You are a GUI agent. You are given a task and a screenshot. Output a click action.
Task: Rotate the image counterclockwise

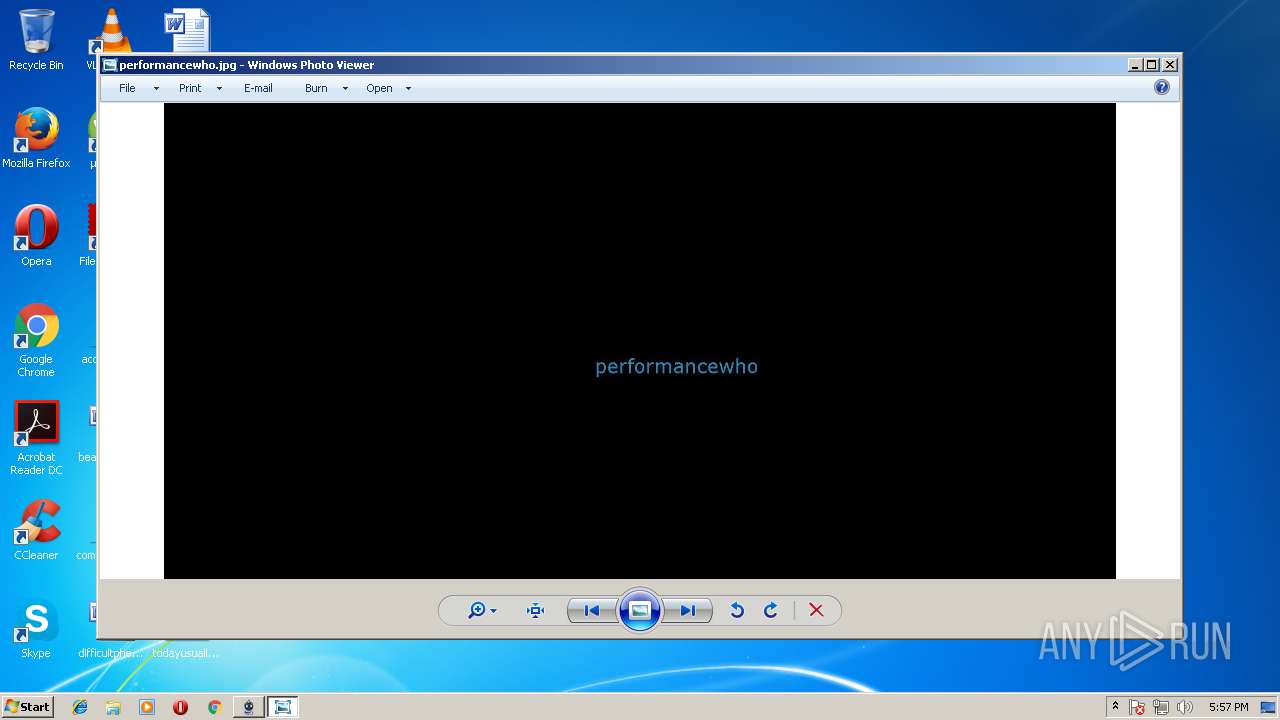point(737,610)
